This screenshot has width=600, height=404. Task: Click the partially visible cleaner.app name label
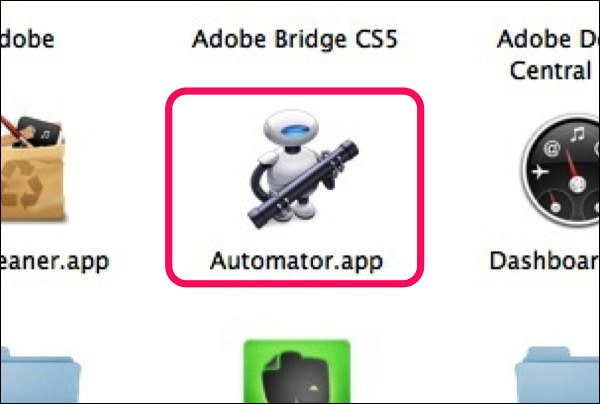pyautogui.click(x=54, y=262)
